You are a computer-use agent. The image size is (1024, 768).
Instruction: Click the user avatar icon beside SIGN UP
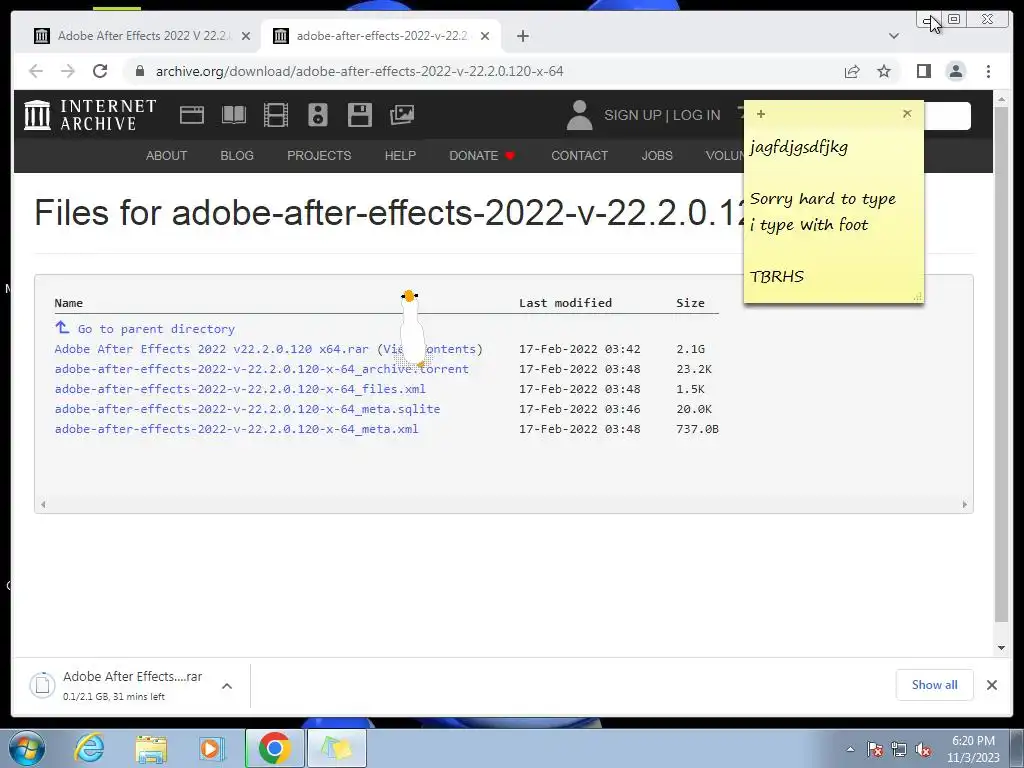pyautogui.click(x=579, y=115)
